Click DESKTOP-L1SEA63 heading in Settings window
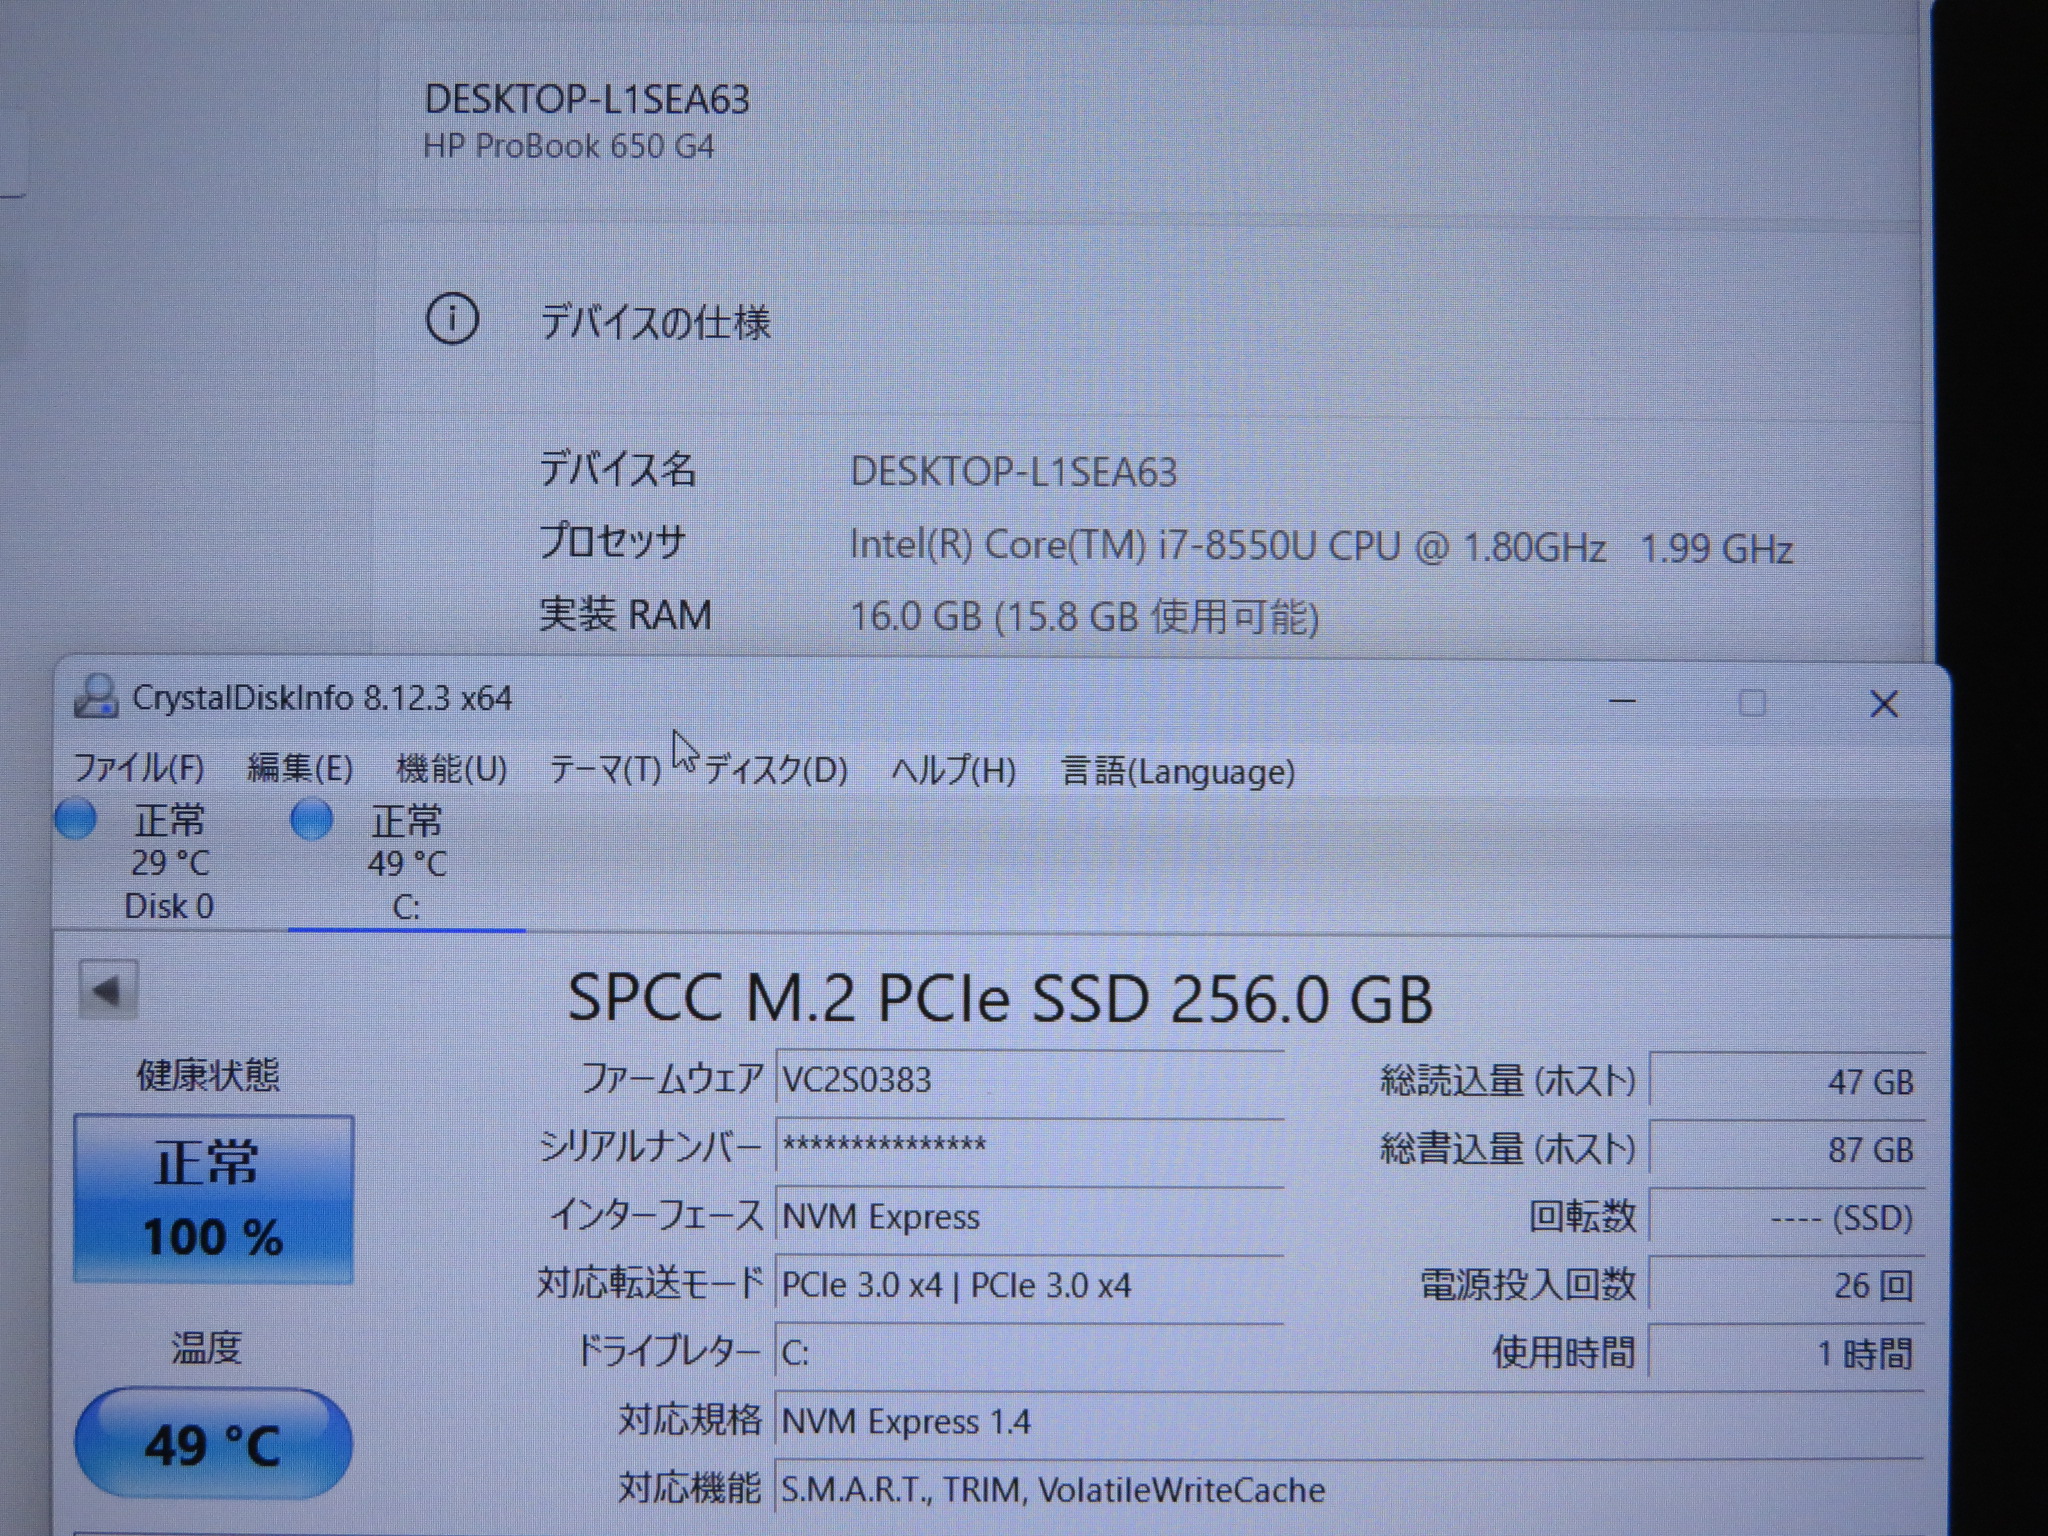The width and height of the screenshot is (2048, 1536). point(587,99)
